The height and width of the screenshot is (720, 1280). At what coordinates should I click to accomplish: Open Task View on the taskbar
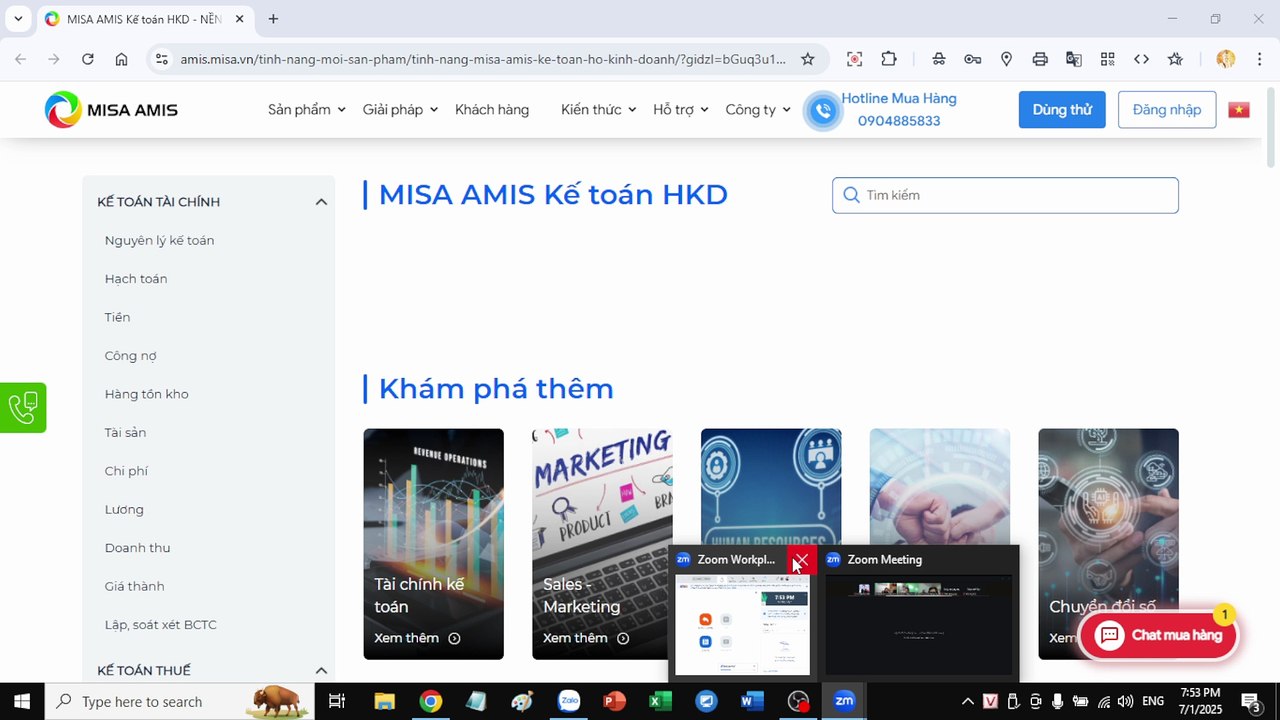(x=337, y=701)
